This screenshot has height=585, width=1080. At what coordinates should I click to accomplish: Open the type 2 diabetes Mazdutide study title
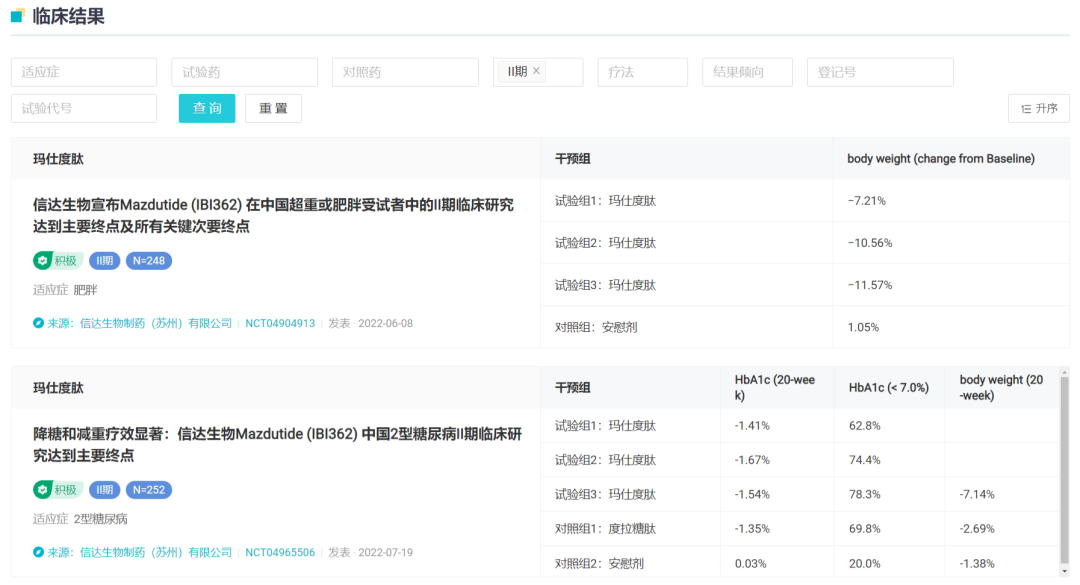pyautogui.click(x=277, y=445)
